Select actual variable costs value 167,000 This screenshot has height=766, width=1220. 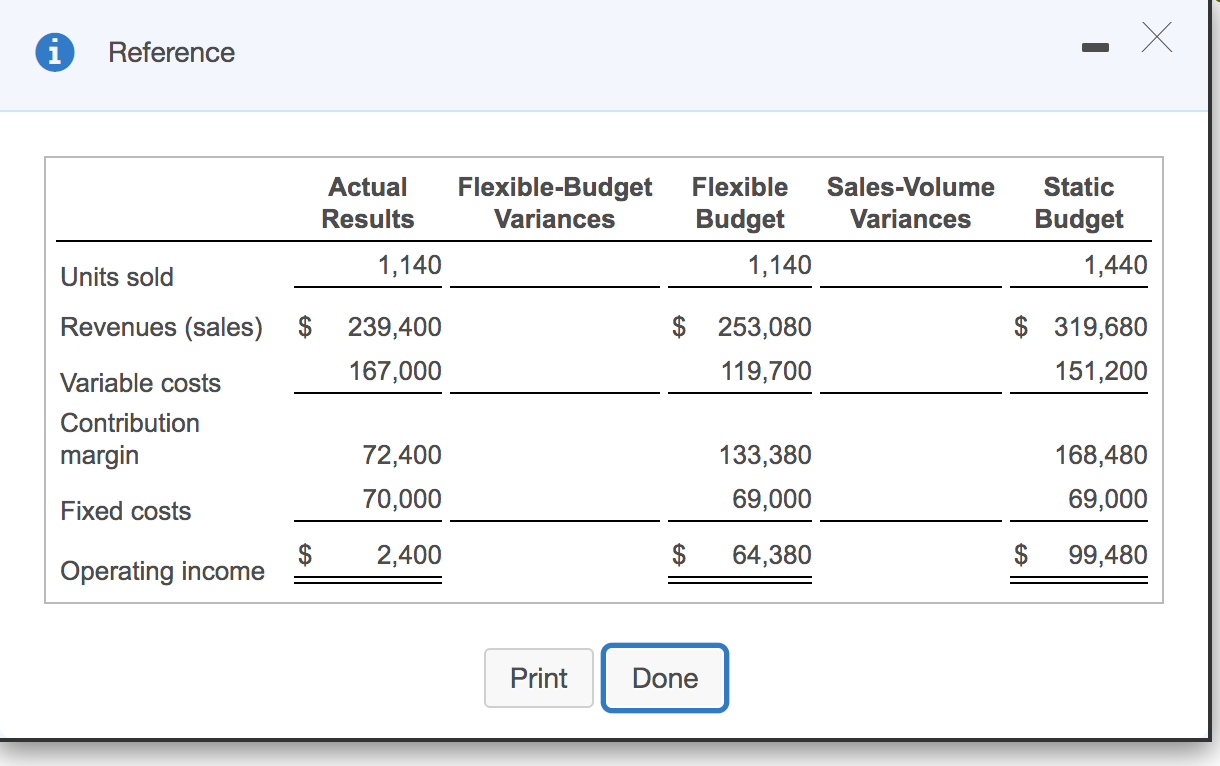pyautogui.click(x=394, y=371)
